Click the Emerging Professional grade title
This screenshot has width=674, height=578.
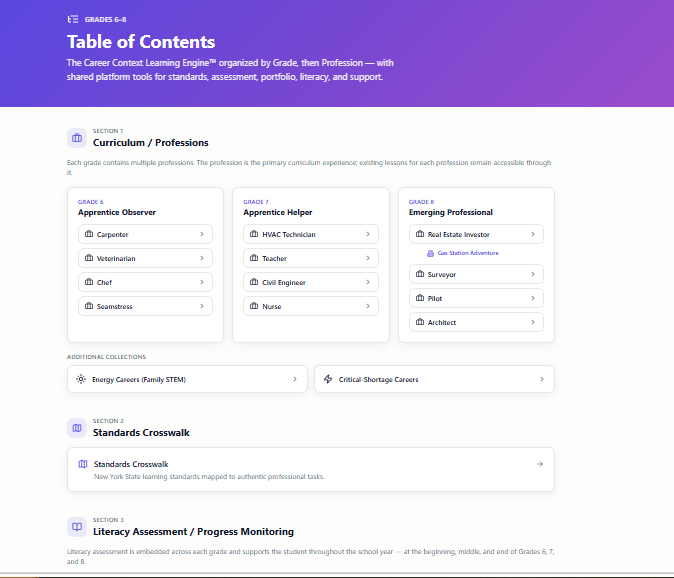(451, 212)
